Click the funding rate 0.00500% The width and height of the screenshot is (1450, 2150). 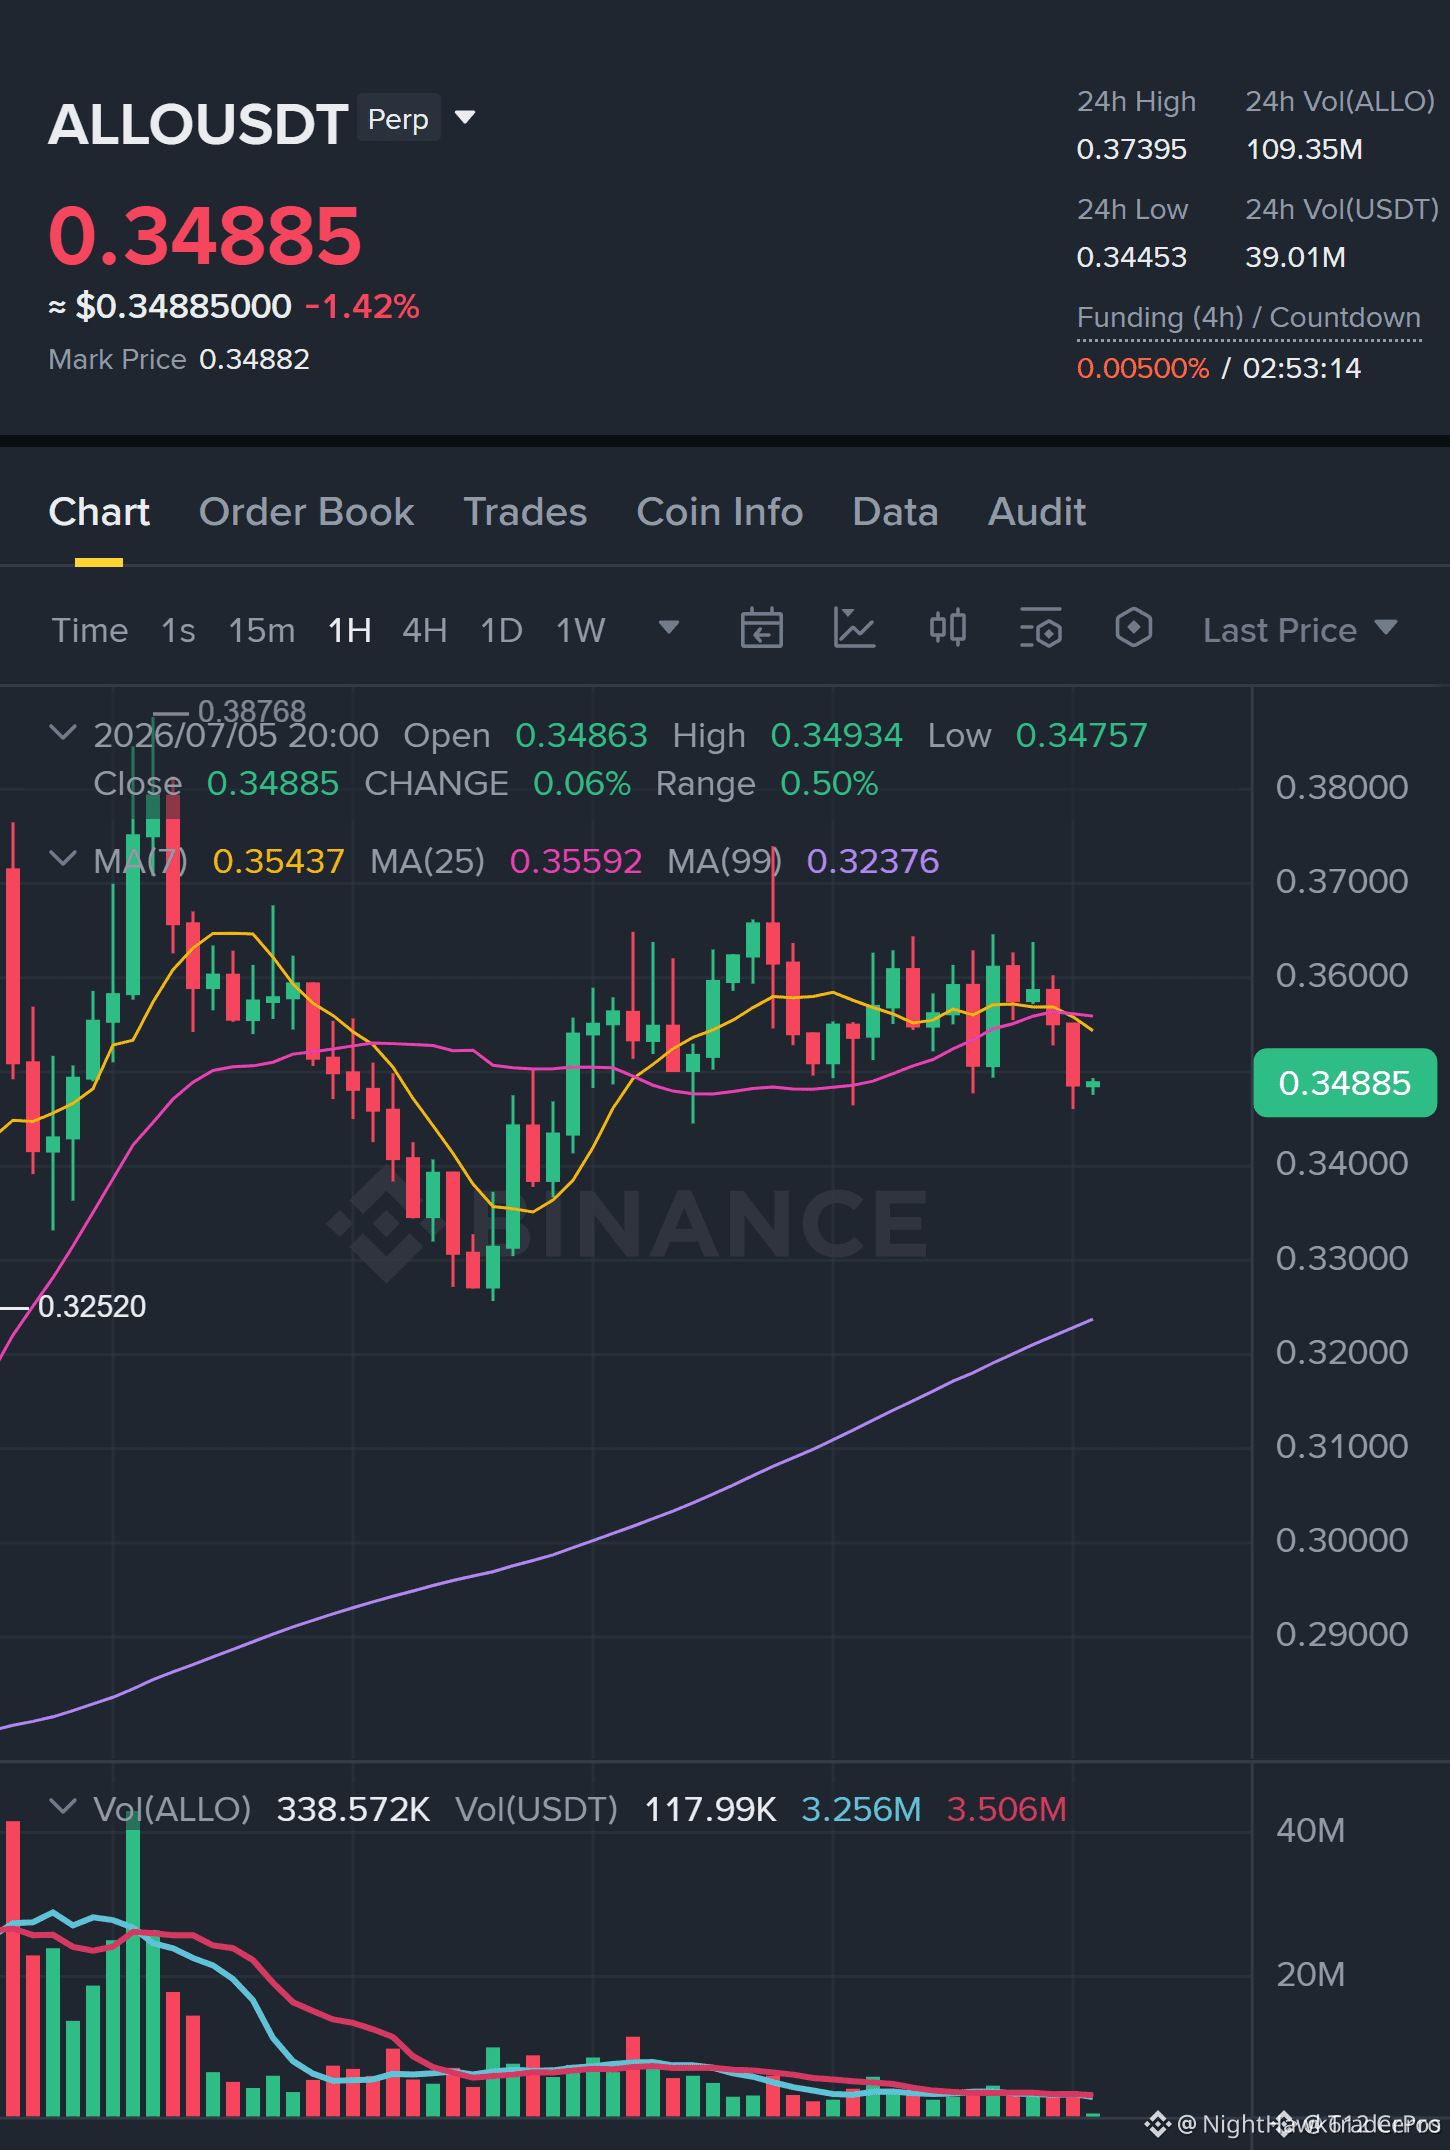[1143, 368]
